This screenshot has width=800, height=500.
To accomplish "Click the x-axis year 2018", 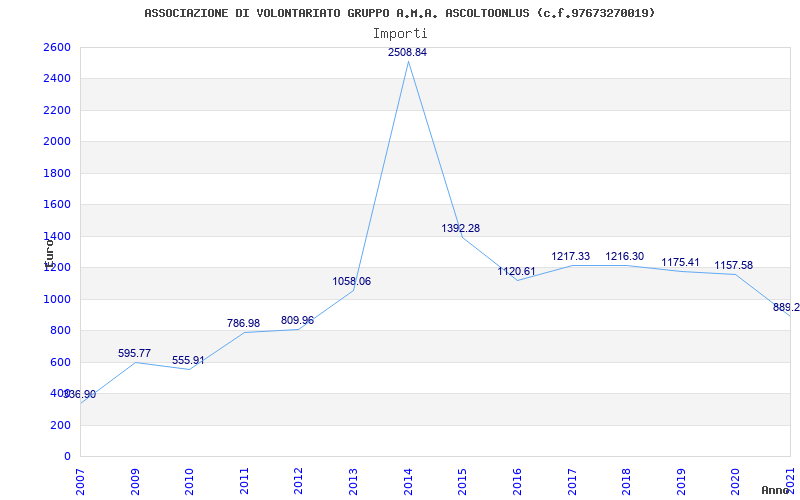I will (626, 482).
